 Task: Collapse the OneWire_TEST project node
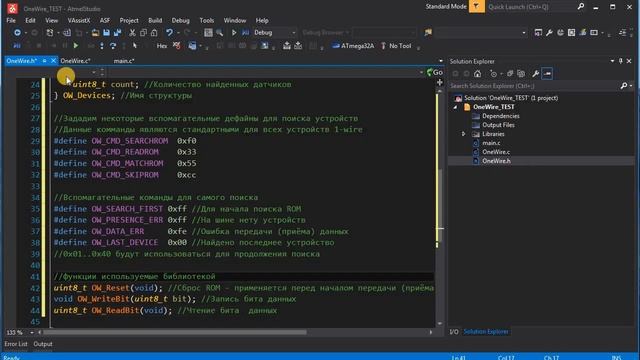456,107
